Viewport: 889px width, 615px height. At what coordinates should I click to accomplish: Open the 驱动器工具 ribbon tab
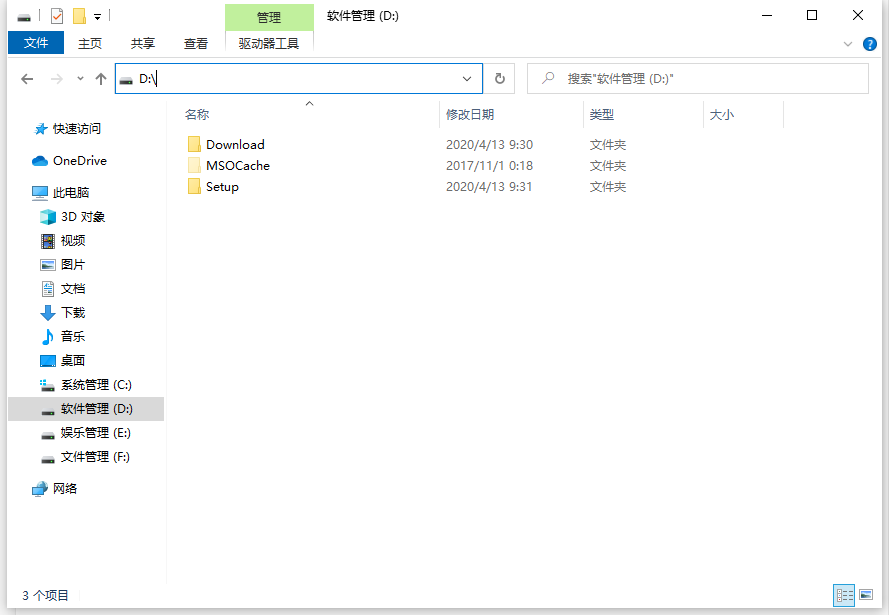pos(269,44)
